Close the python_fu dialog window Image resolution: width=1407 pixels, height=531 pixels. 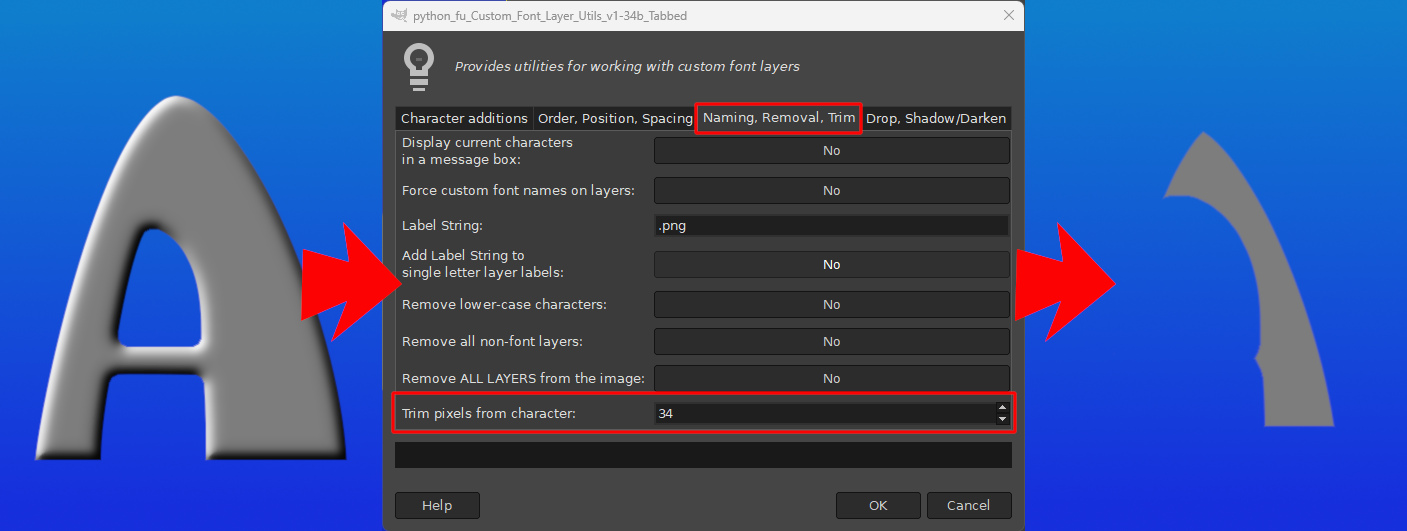coord(1008,15)
